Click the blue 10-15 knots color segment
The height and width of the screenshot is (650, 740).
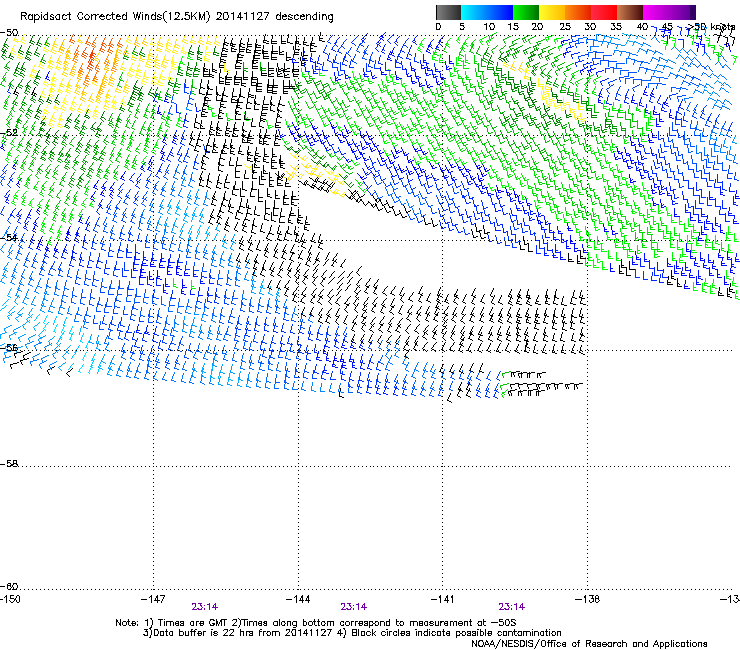(500, 12)
